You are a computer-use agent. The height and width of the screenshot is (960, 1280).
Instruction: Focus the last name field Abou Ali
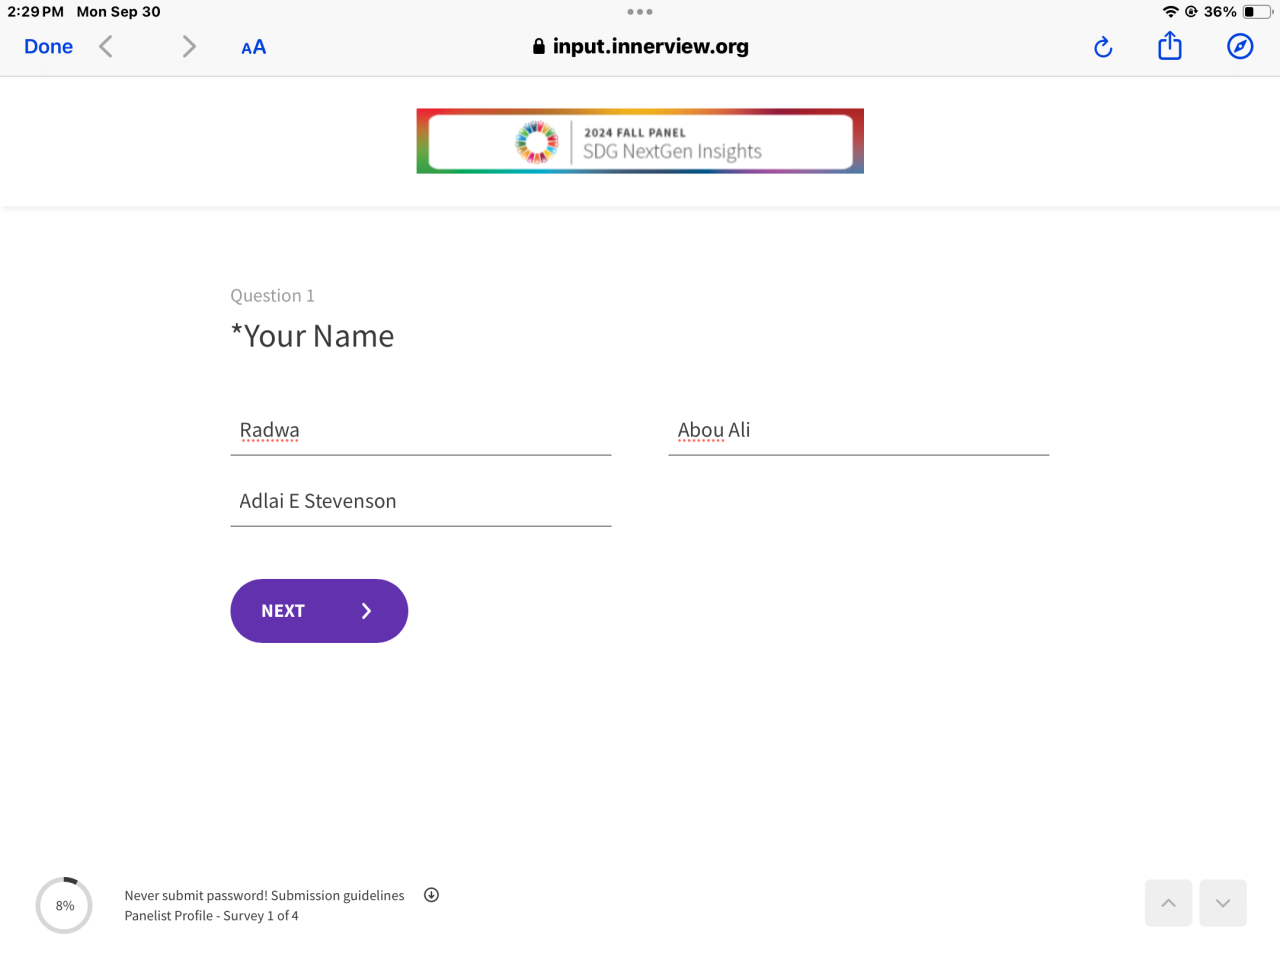(858, 431)
